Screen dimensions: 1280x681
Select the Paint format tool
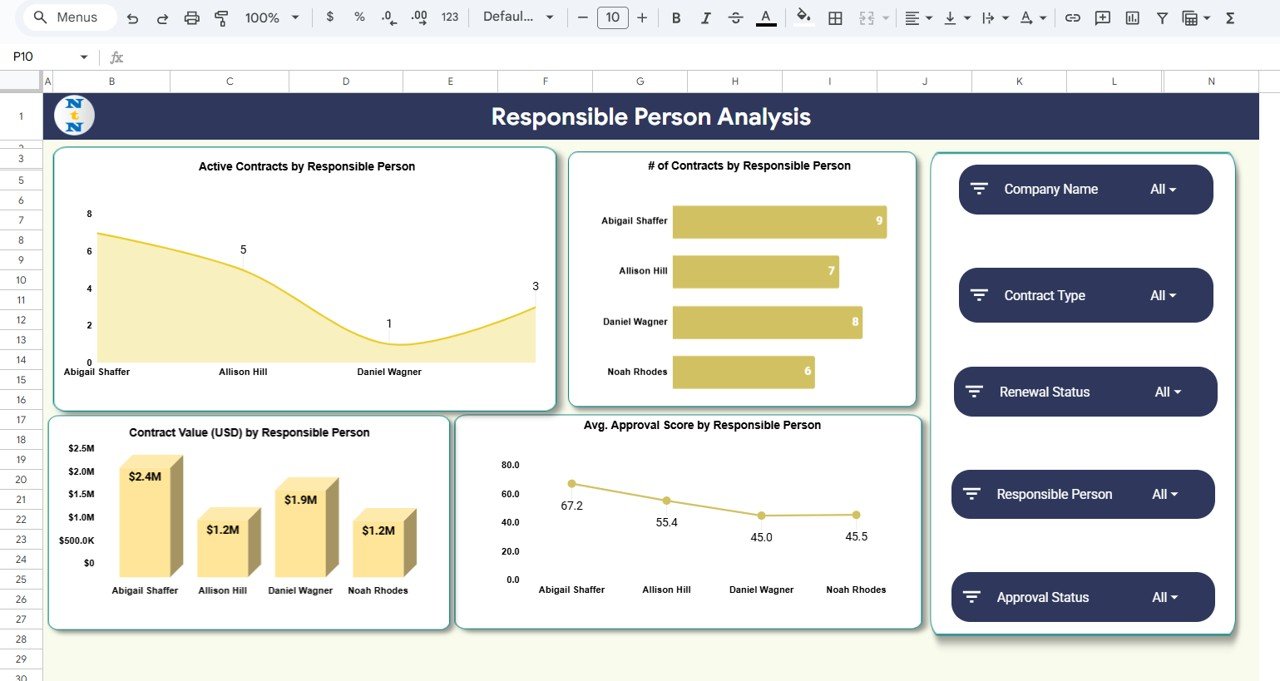pyautogui.click(x=220, y=17)
